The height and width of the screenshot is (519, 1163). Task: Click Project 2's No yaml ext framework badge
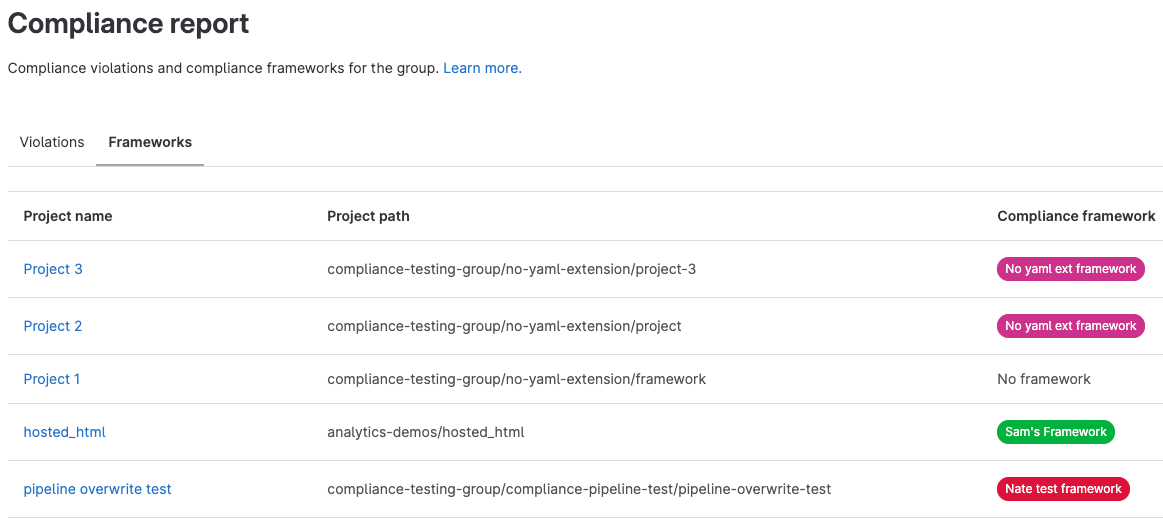pyautogui.click(x=1070, y=326)
